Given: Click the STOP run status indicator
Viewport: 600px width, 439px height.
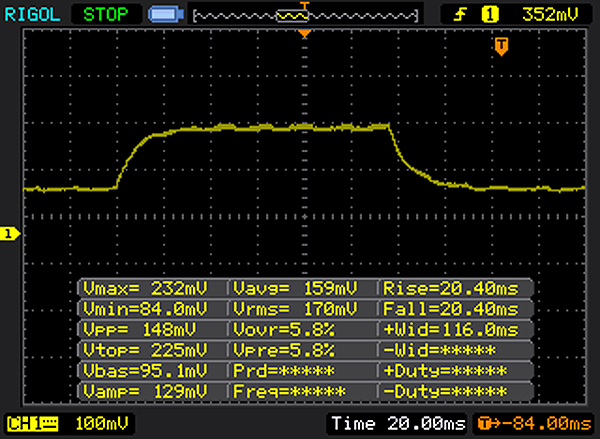Looking at the screenshot, I should (x=106, y=15).
